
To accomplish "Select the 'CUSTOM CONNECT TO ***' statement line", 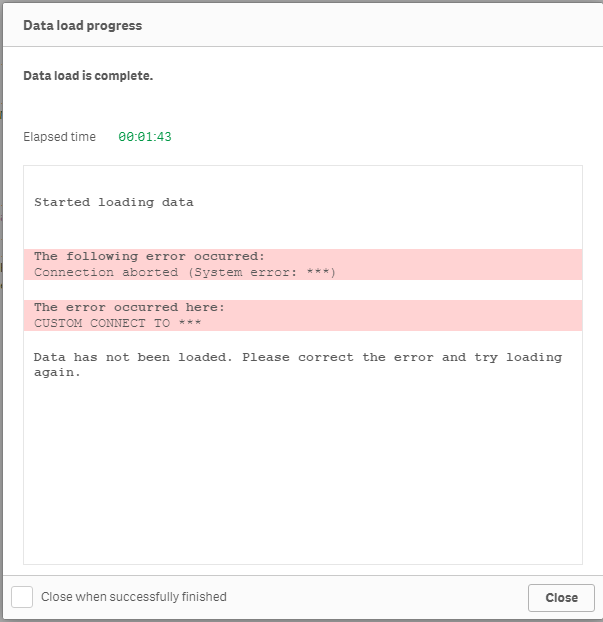I will point(118,323).
